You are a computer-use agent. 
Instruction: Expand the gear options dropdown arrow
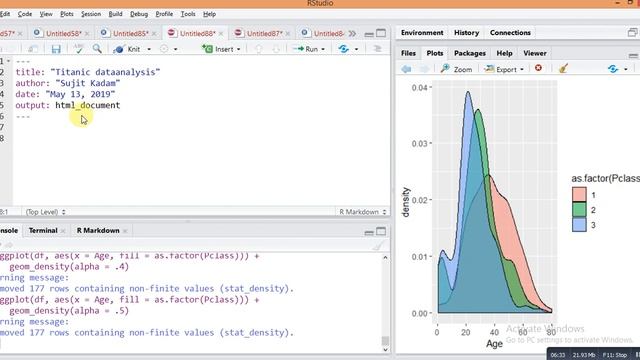pos(176,49)
